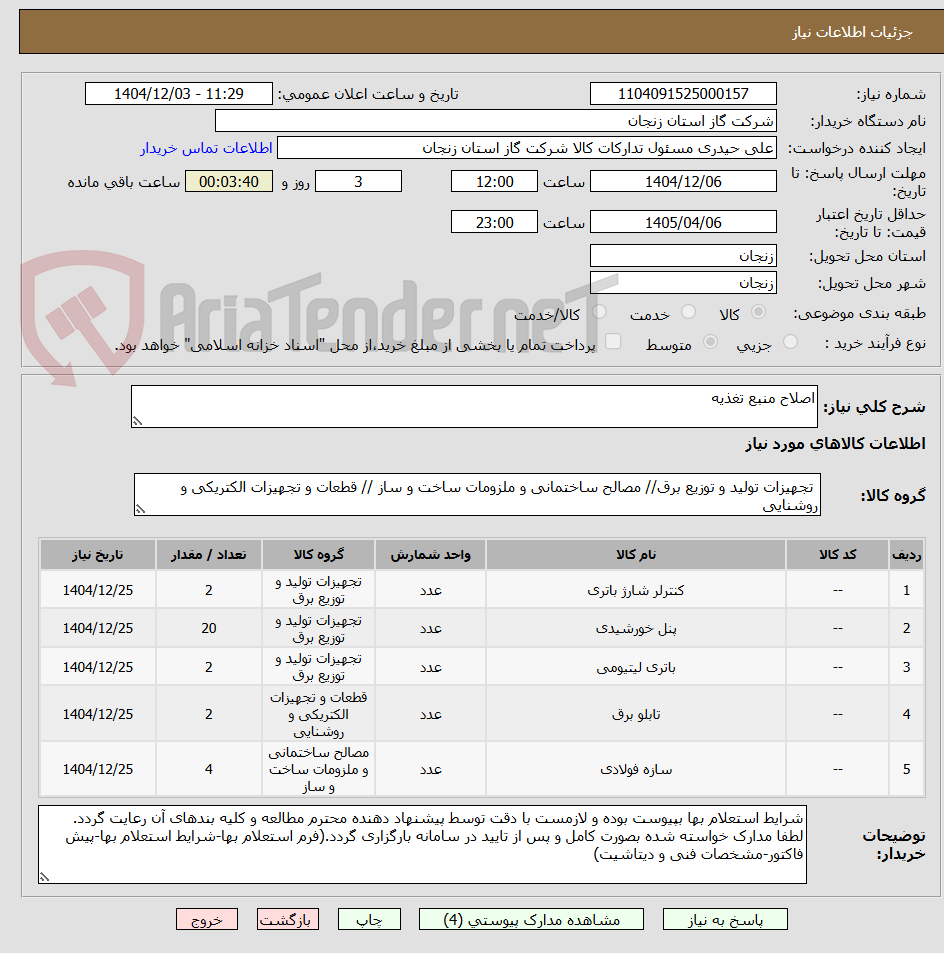Click the ردیف column header
Screen dimensions: 944x953
coord(906,554)
